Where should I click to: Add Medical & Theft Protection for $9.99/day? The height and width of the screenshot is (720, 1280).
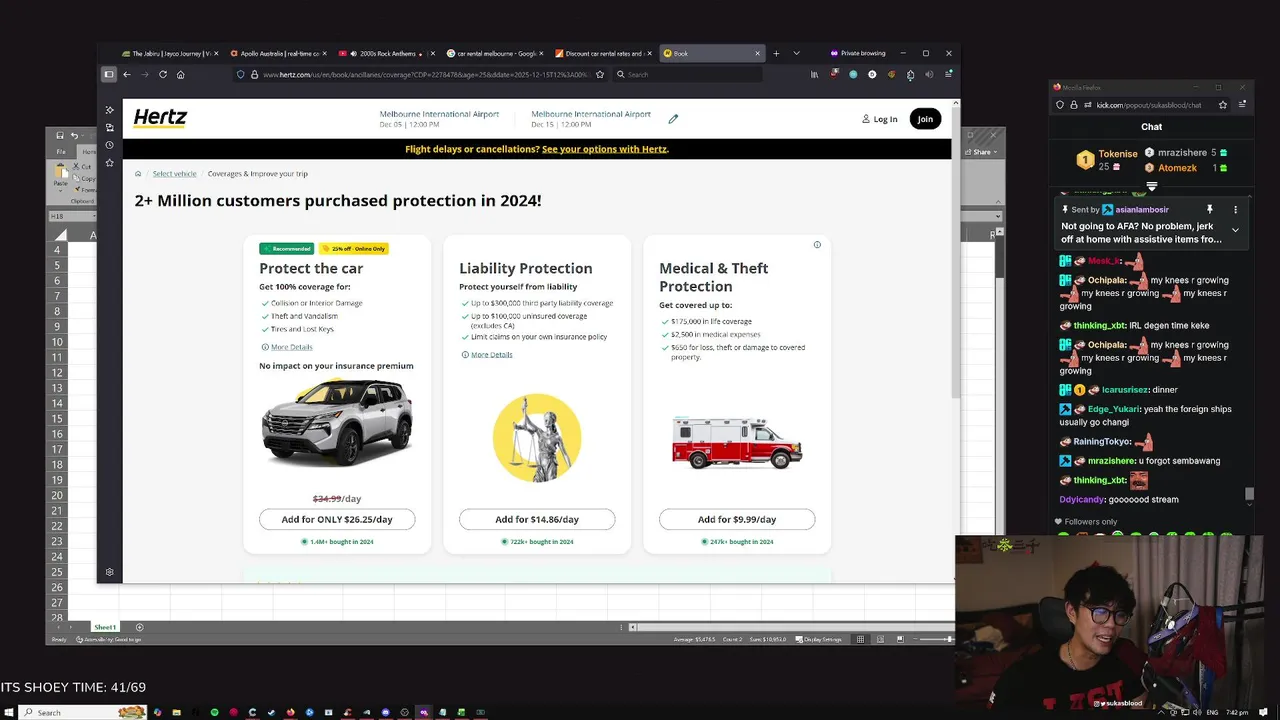coord(737,519)
